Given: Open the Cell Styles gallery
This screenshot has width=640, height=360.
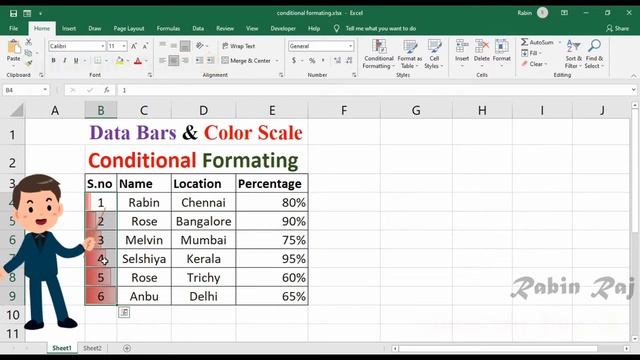Looking at the screenshot, I should point(434,54).
